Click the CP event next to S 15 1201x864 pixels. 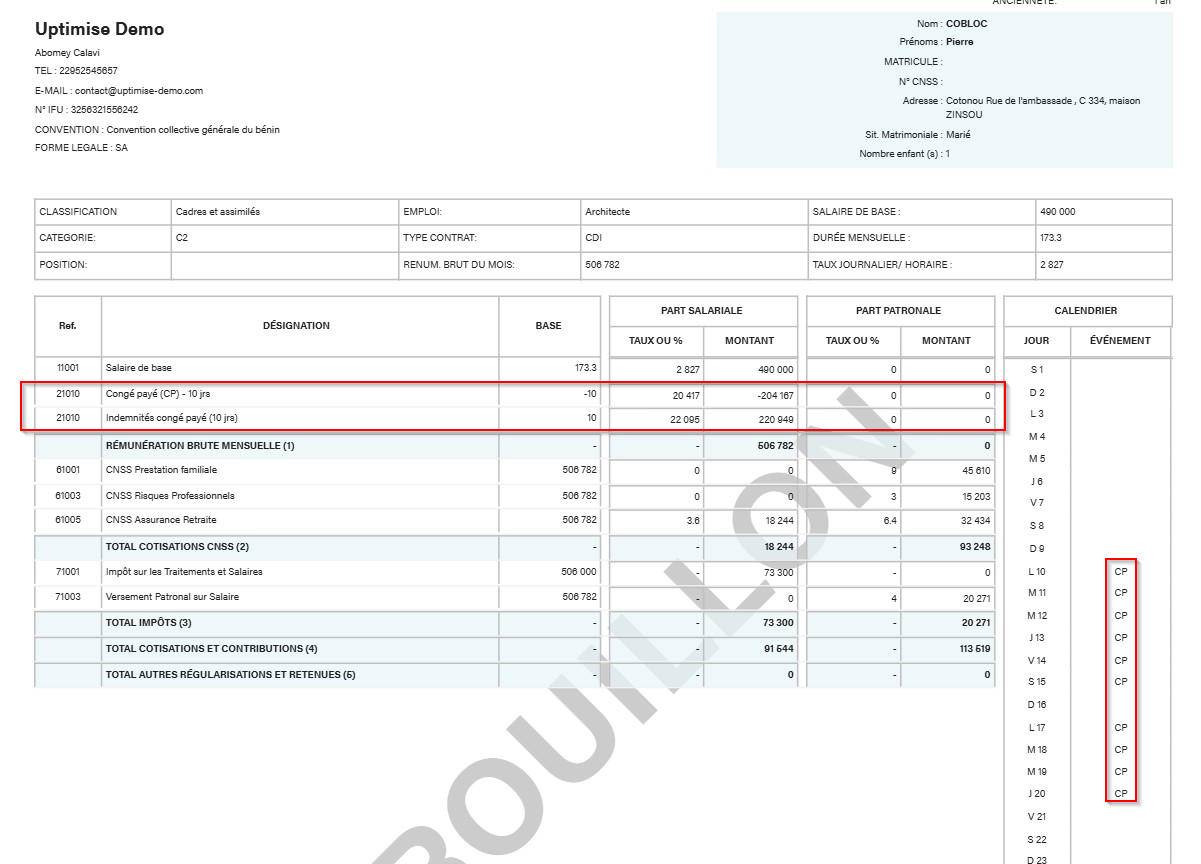click(x=1121, y=682)
